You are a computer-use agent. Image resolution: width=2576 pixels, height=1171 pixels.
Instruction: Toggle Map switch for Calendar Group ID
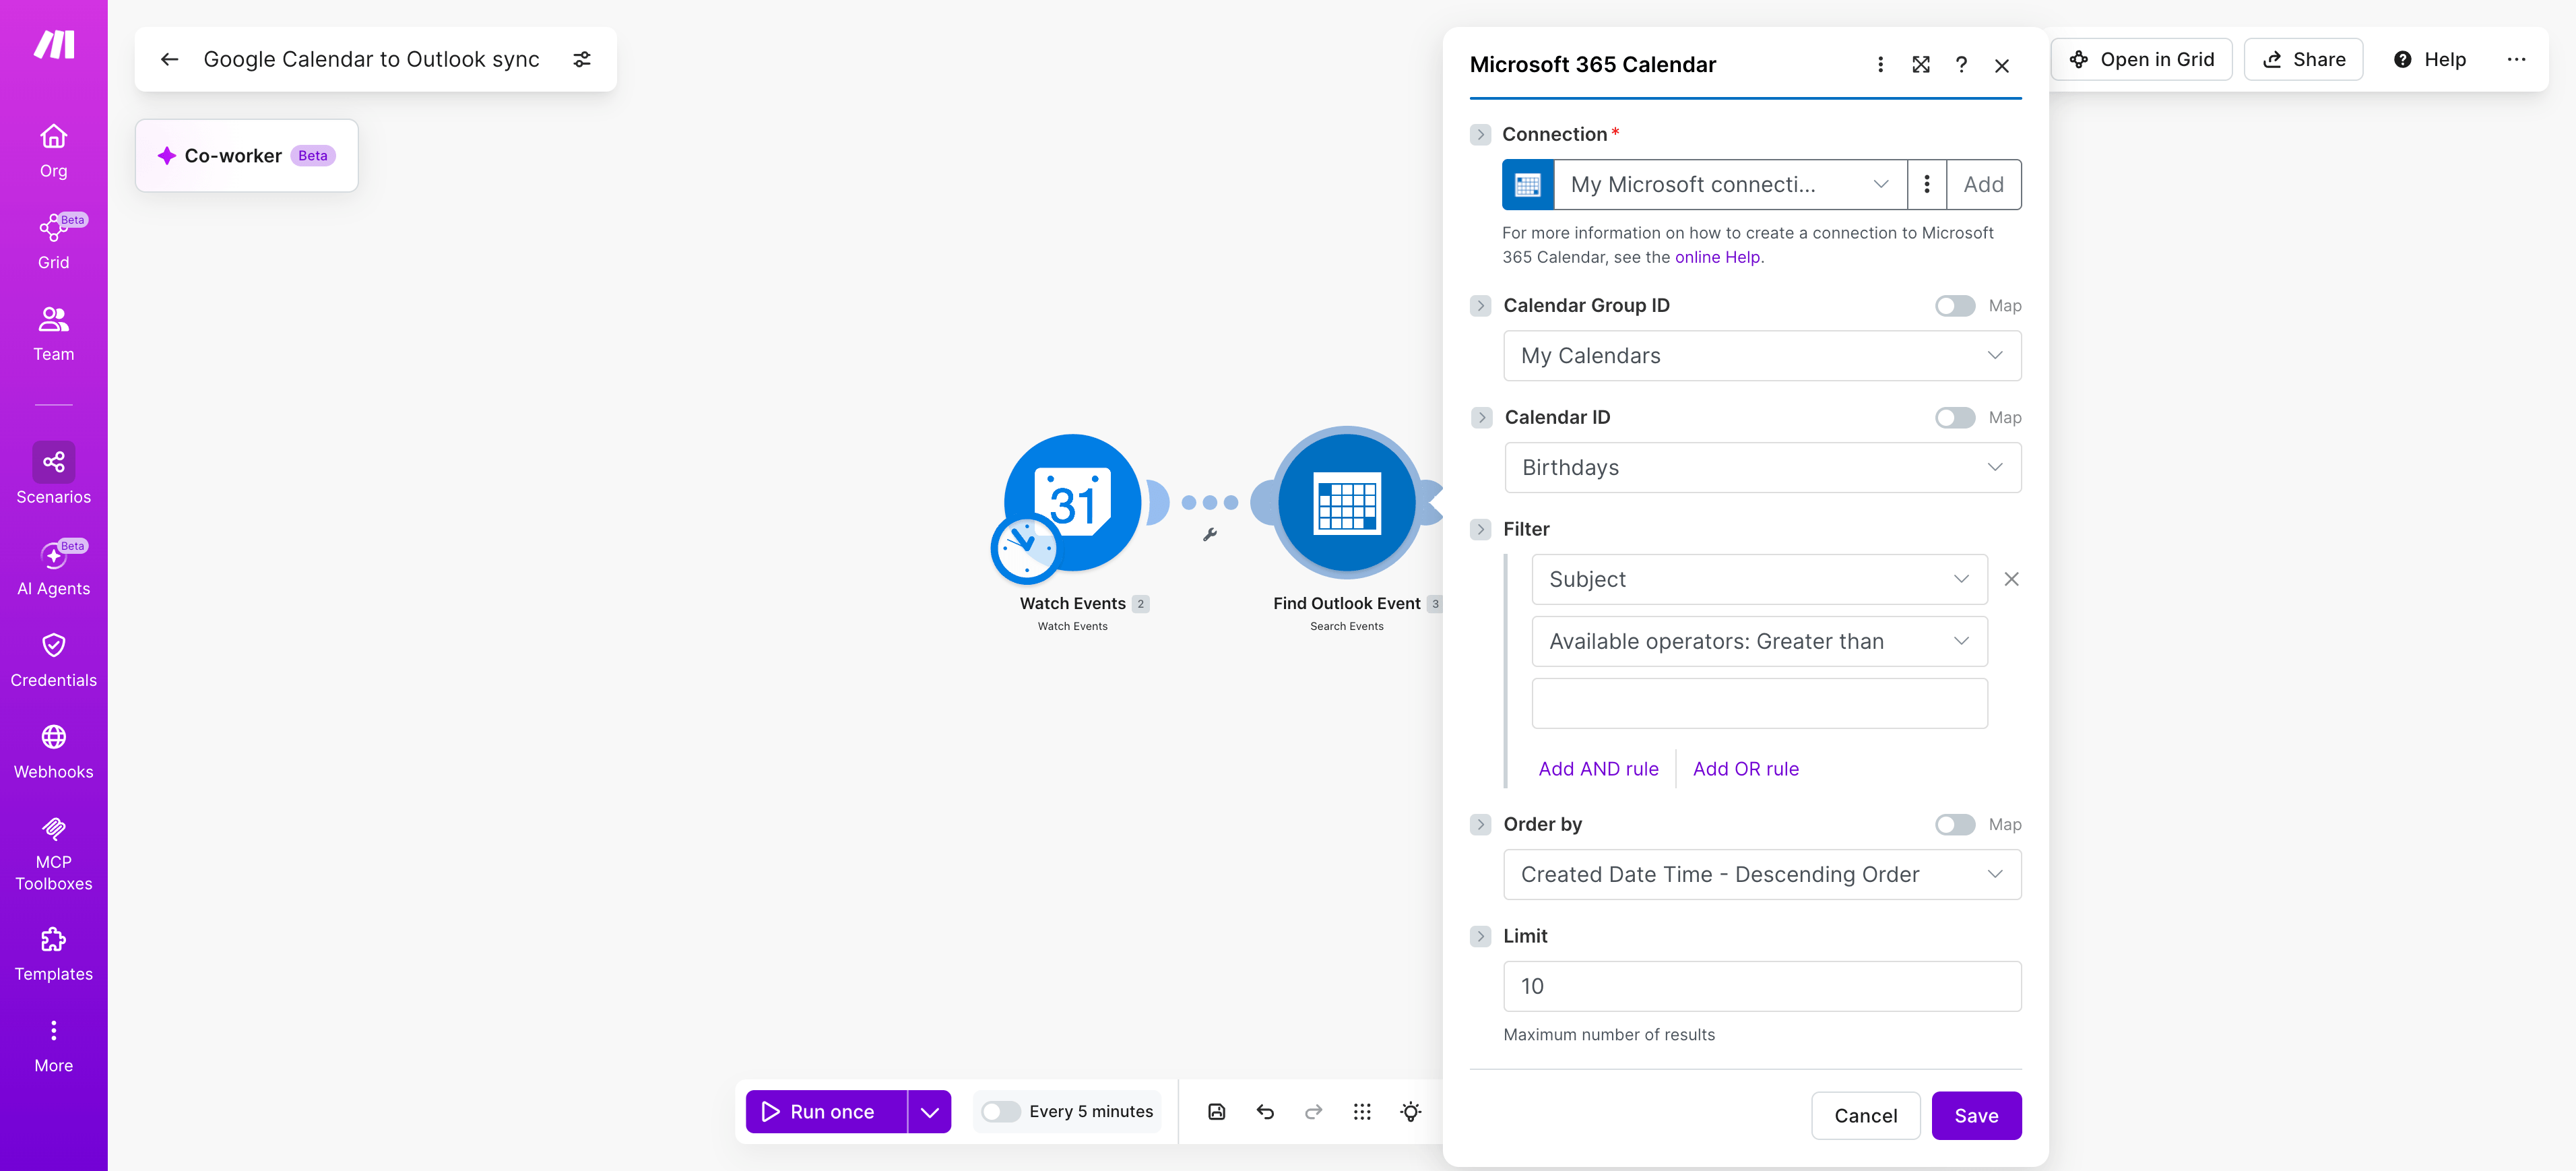click(x=1954, y=306)
